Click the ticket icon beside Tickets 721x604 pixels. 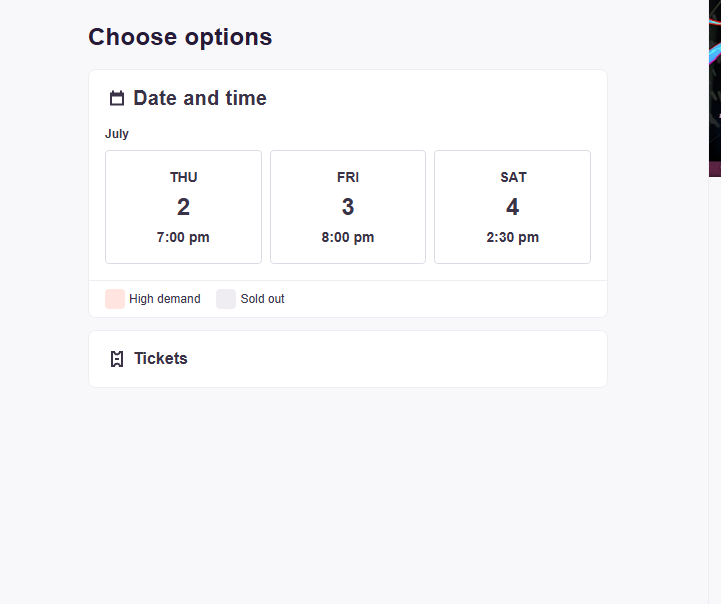[x=117, y=359]
